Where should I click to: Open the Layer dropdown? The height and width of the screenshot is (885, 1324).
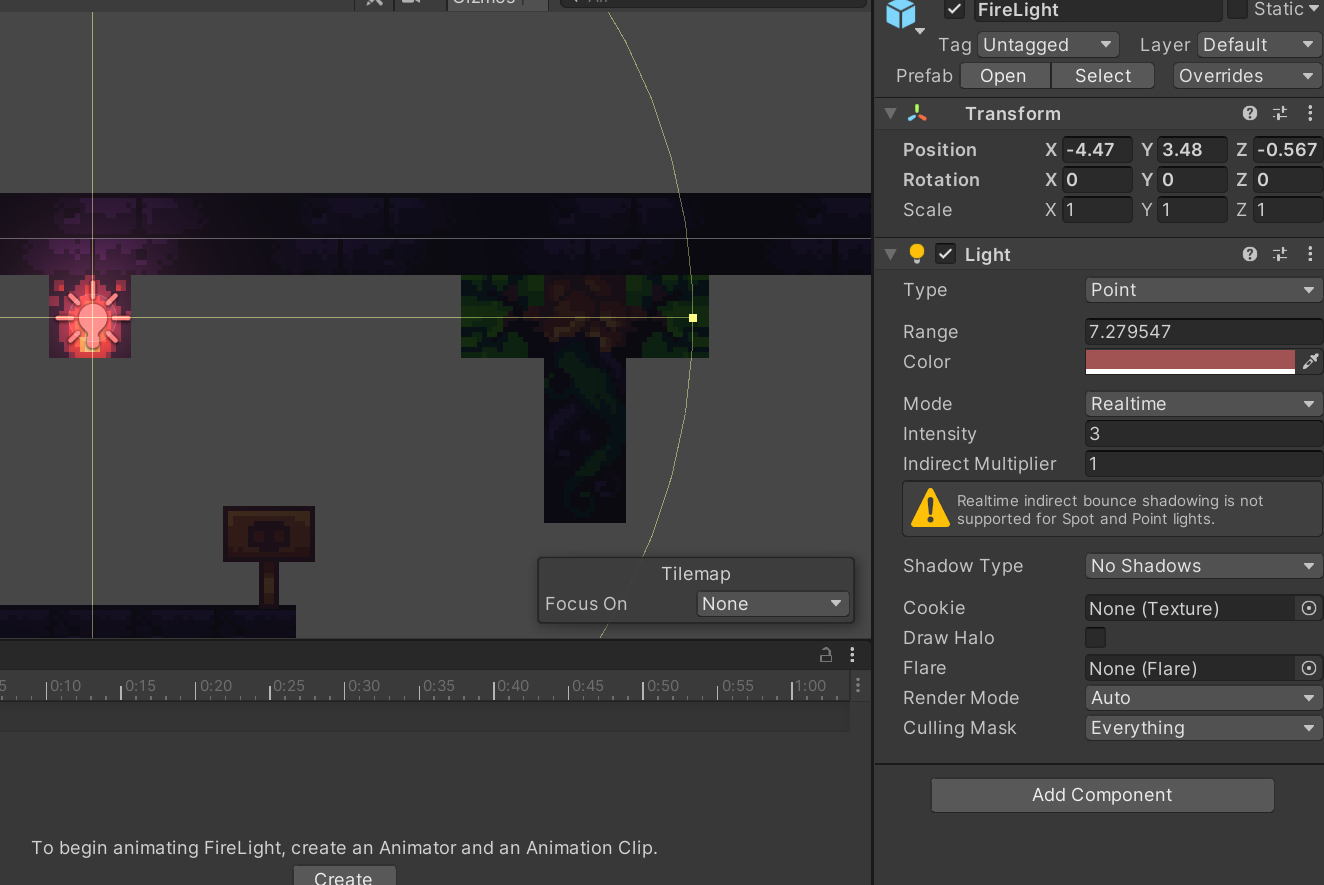pyautogui.click(x=1260, y=45)
